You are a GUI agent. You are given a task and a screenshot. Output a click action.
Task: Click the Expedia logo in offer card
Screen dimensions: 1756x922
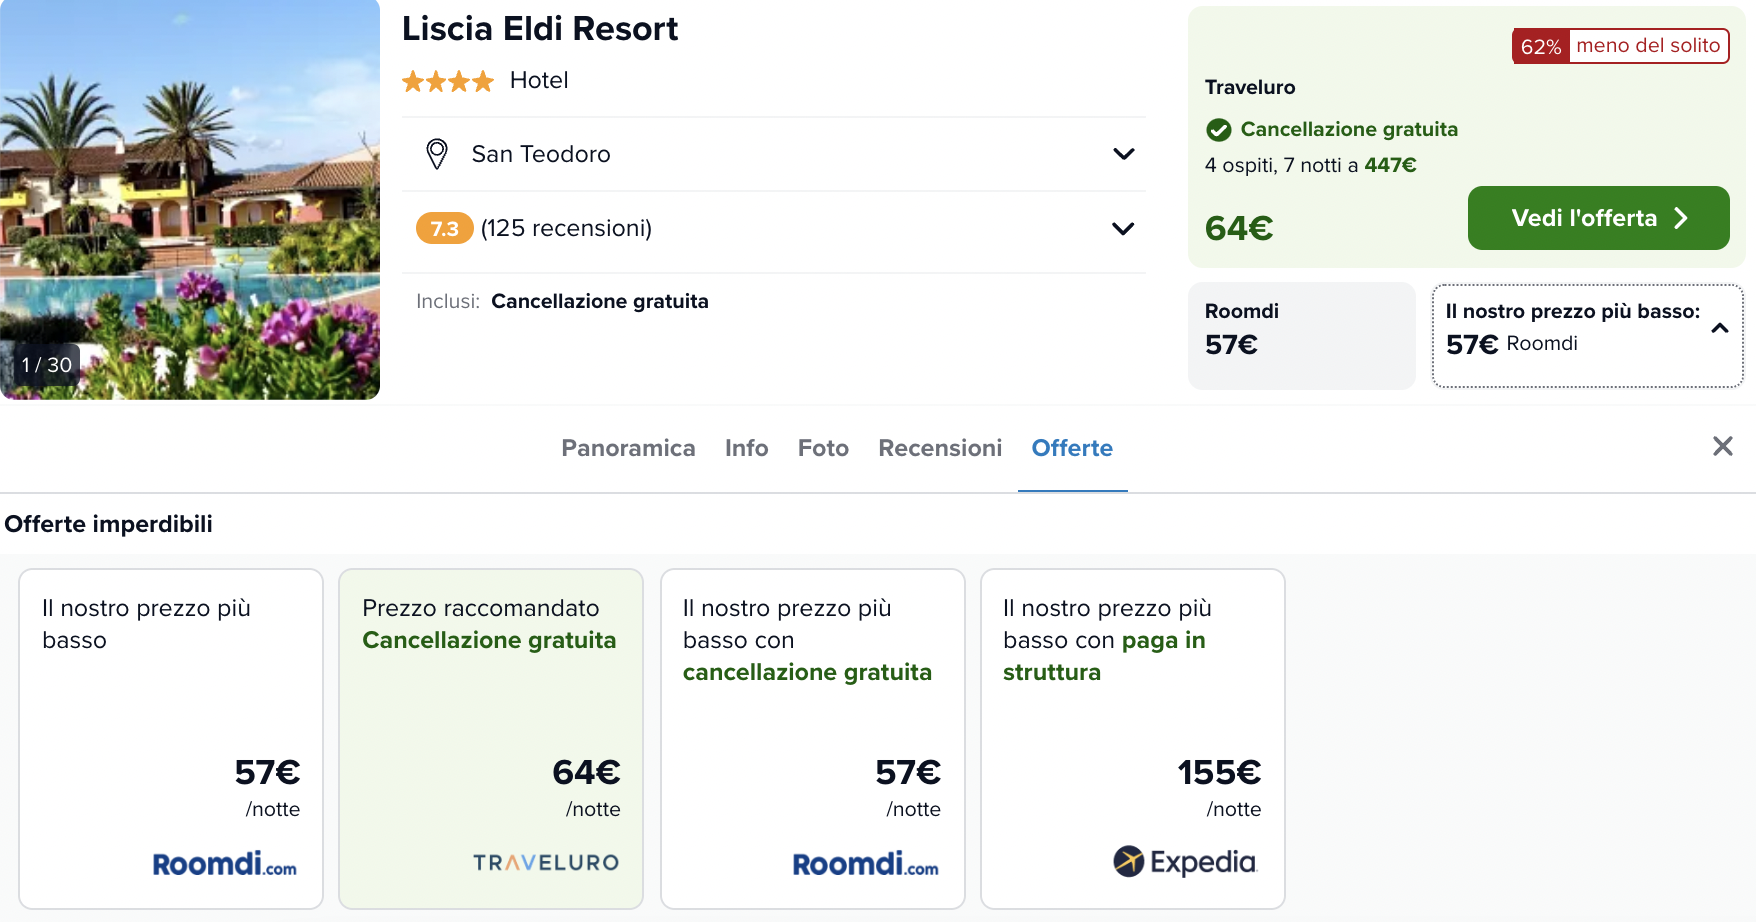click(x=1184, y=861)
